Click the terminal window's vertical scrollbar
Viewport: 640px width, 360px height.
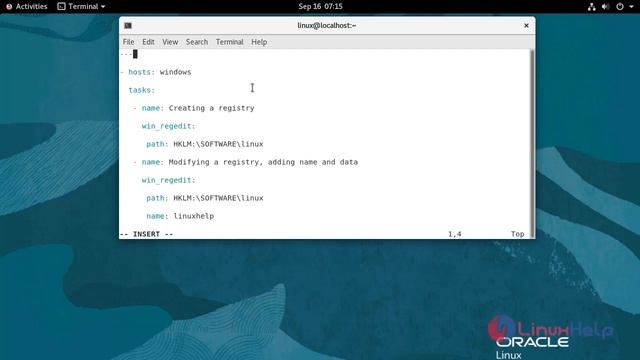point(531,144)
